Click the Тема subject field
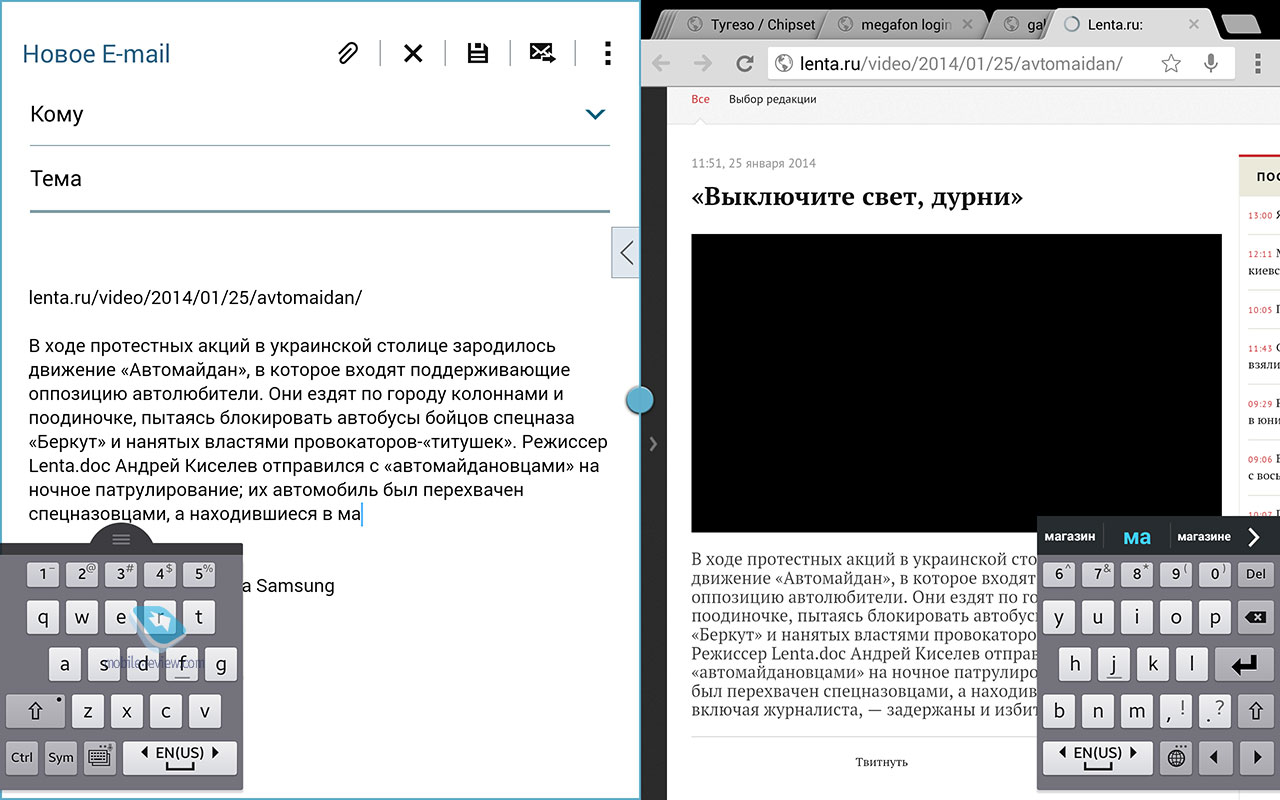This screenshot has height=800, width=1280. tap(320, 180)
